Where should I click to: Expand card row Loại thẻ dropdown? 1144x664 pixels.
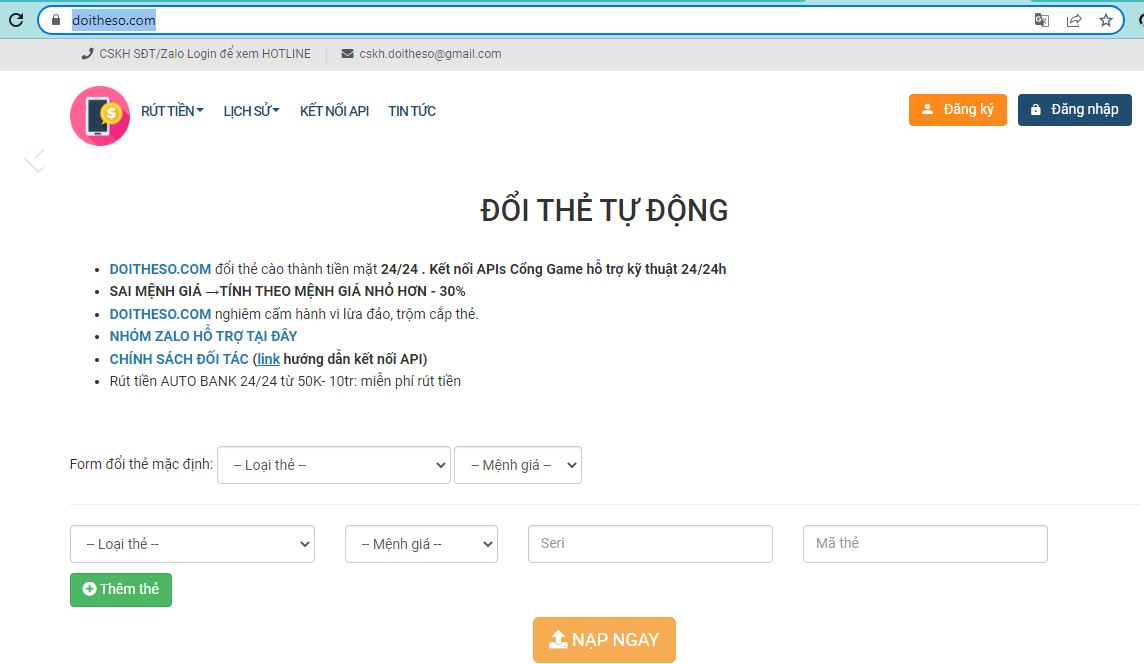point(192,544)
